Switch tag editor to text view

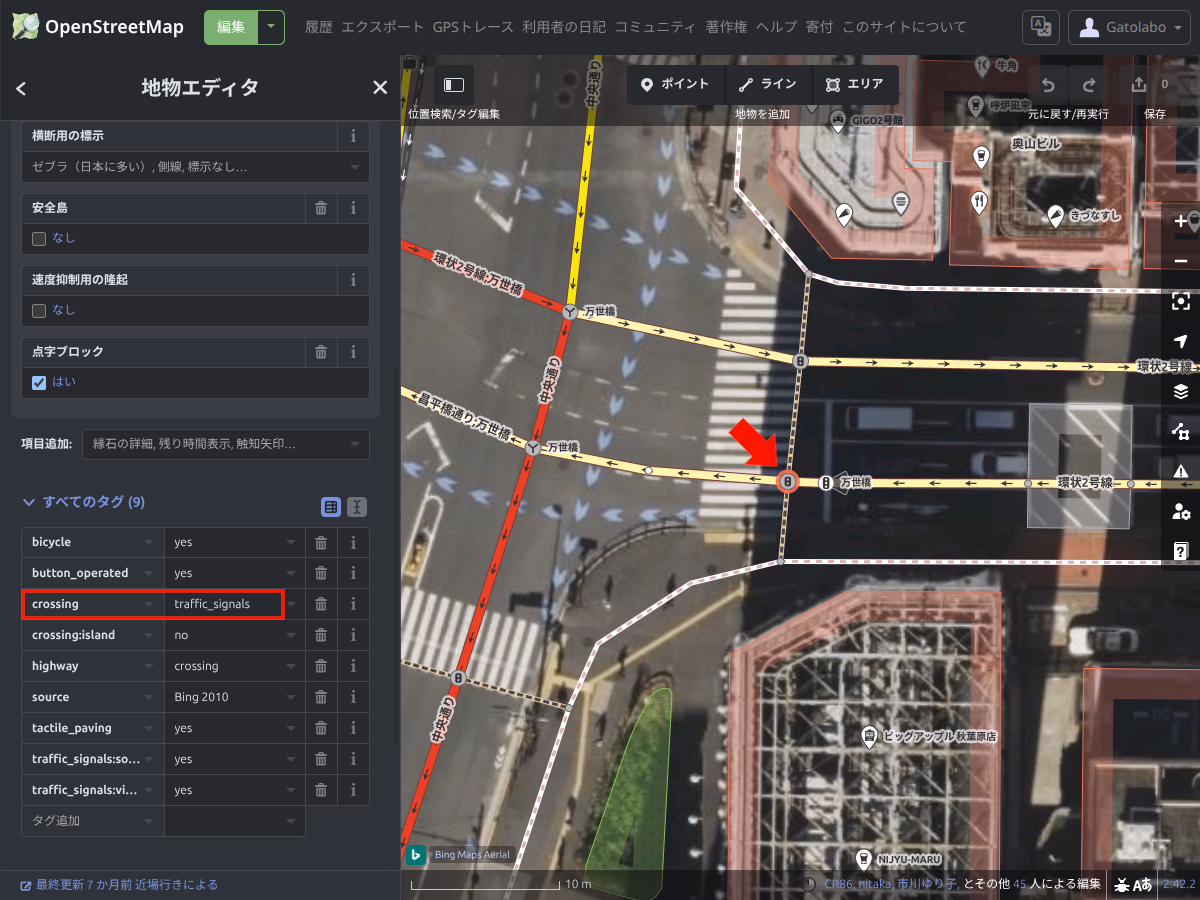357,507
